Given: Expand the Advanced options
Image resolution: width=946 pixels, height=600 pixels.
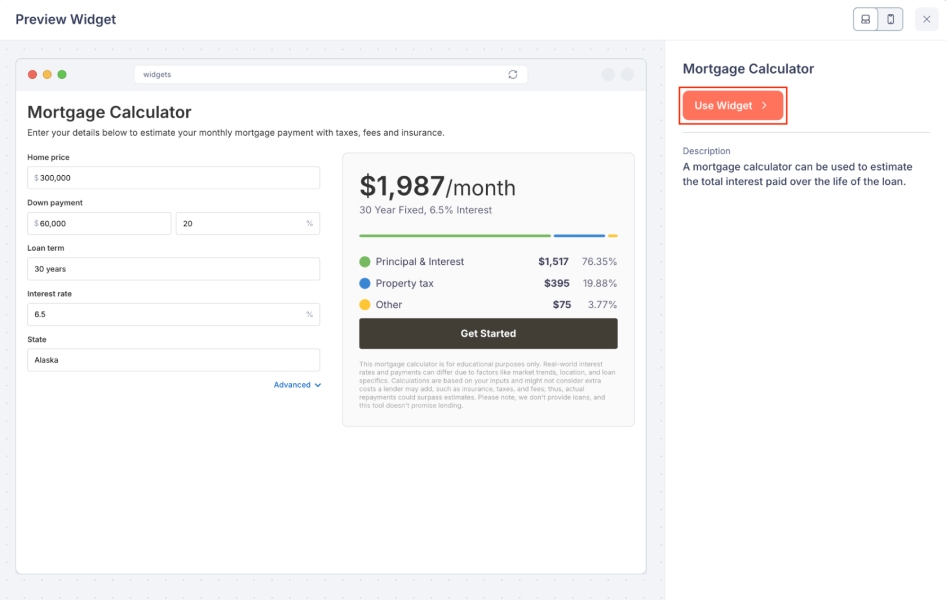Looking at the screenshot, I should point(297,385).
